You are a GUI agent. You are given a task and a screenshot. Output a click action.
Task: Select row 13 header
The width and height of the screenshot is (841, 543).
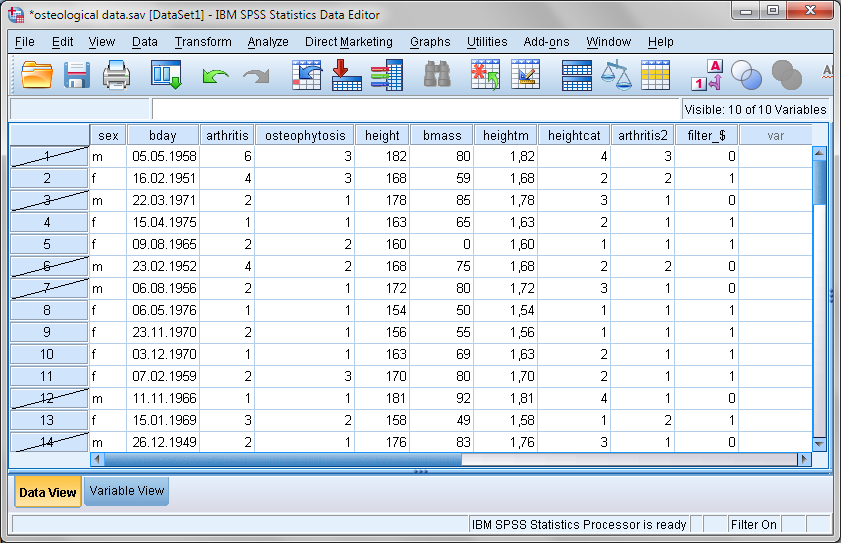(x=49, y=420)
